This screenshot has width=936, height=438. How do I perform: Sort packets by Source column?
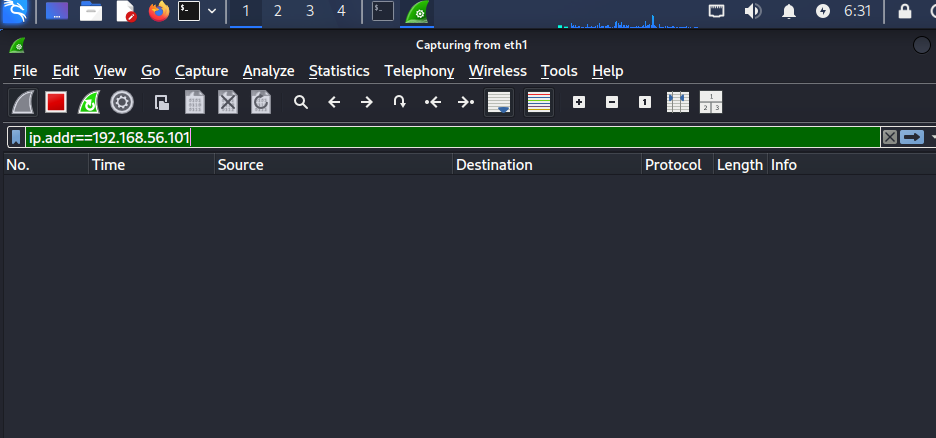(x=334, y=165)
